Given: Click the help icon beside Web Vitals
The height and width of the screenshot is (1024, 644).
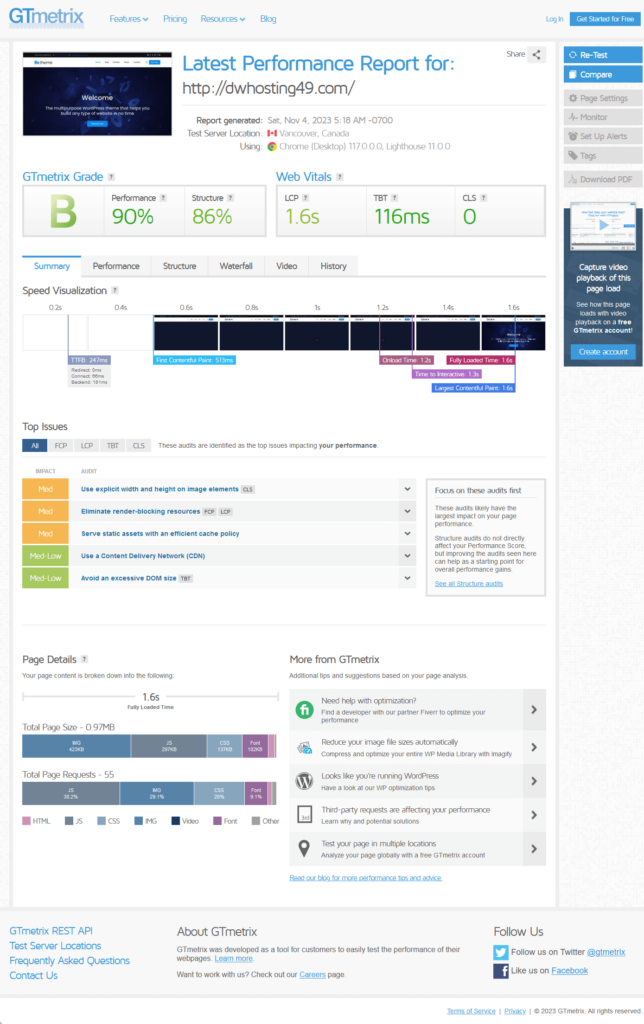Looking at the screenshot, I should (x=340, y=177).
